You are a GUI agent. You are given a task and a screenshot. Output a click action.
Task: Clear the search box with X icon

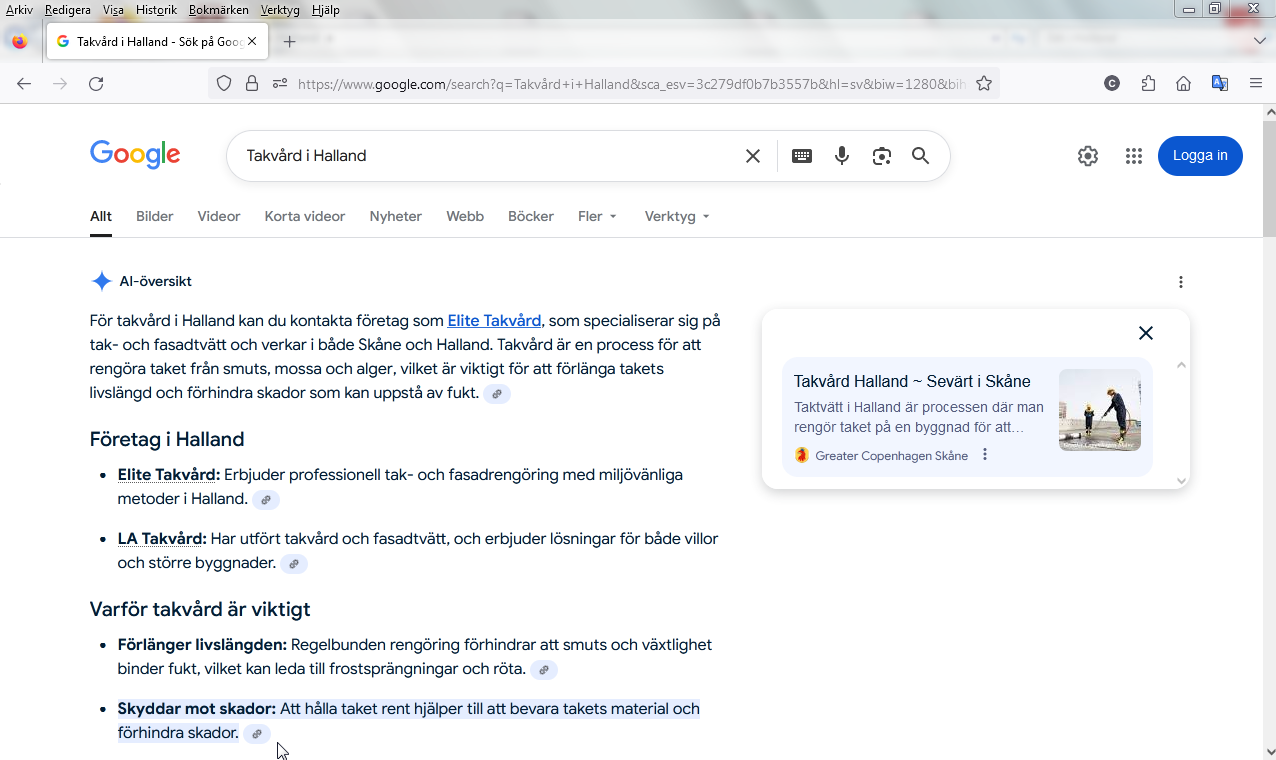[753, 156]
